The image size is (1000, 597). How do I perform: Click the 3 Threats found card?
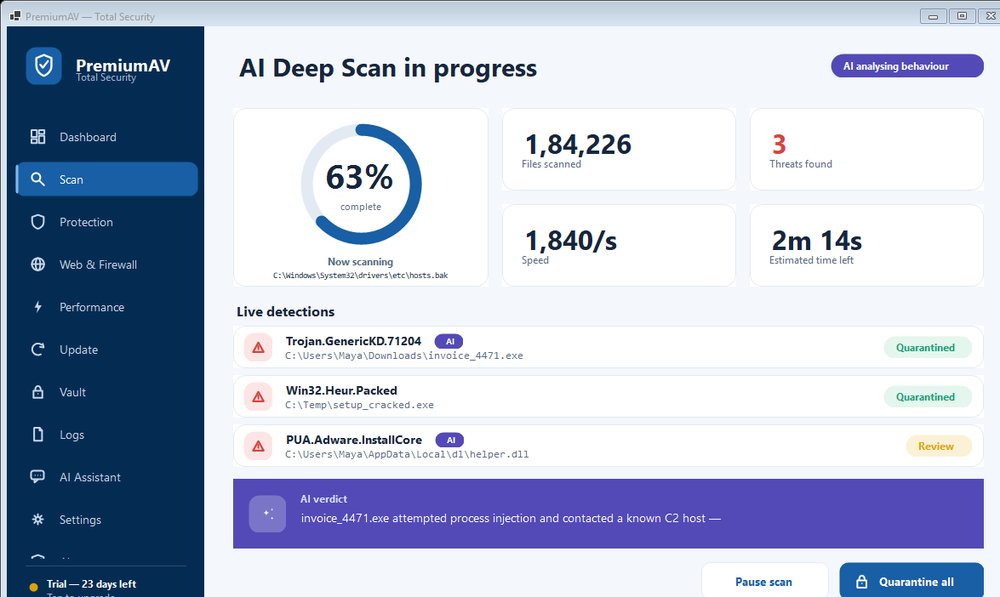pos(867,149)
